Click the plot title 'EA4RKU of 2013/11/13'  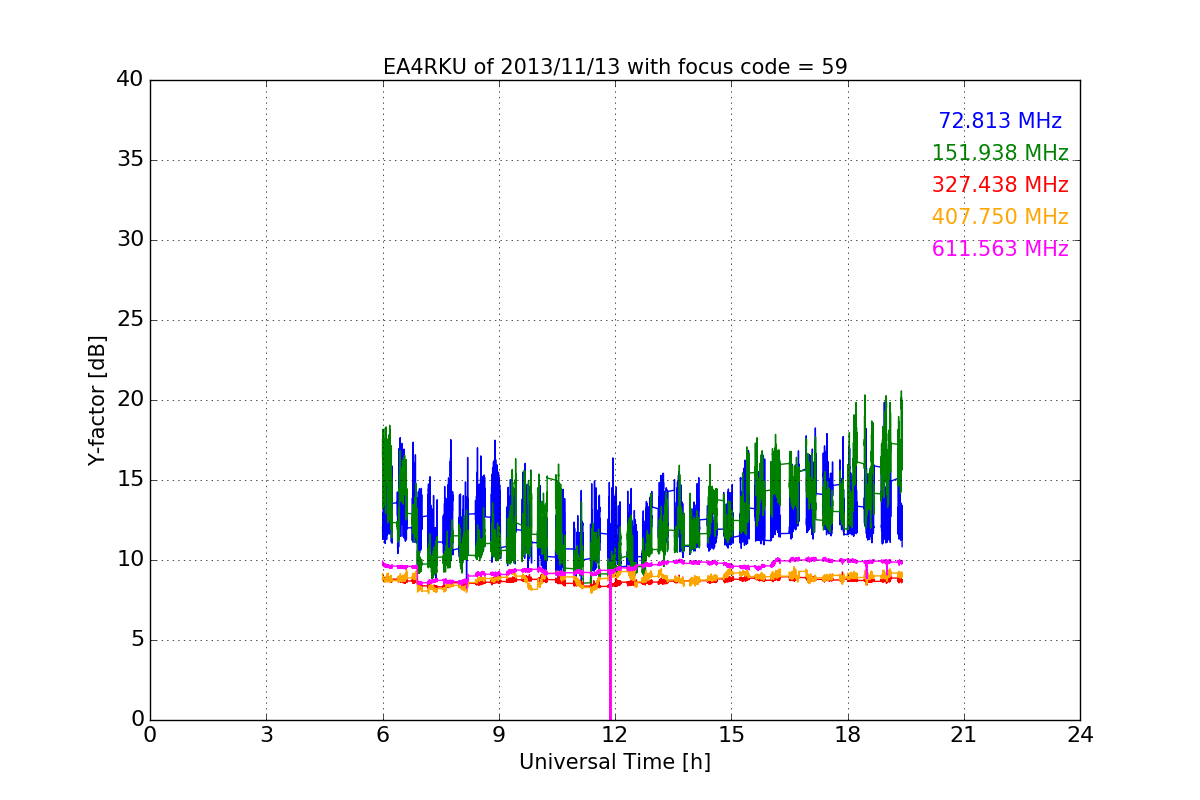615,67
